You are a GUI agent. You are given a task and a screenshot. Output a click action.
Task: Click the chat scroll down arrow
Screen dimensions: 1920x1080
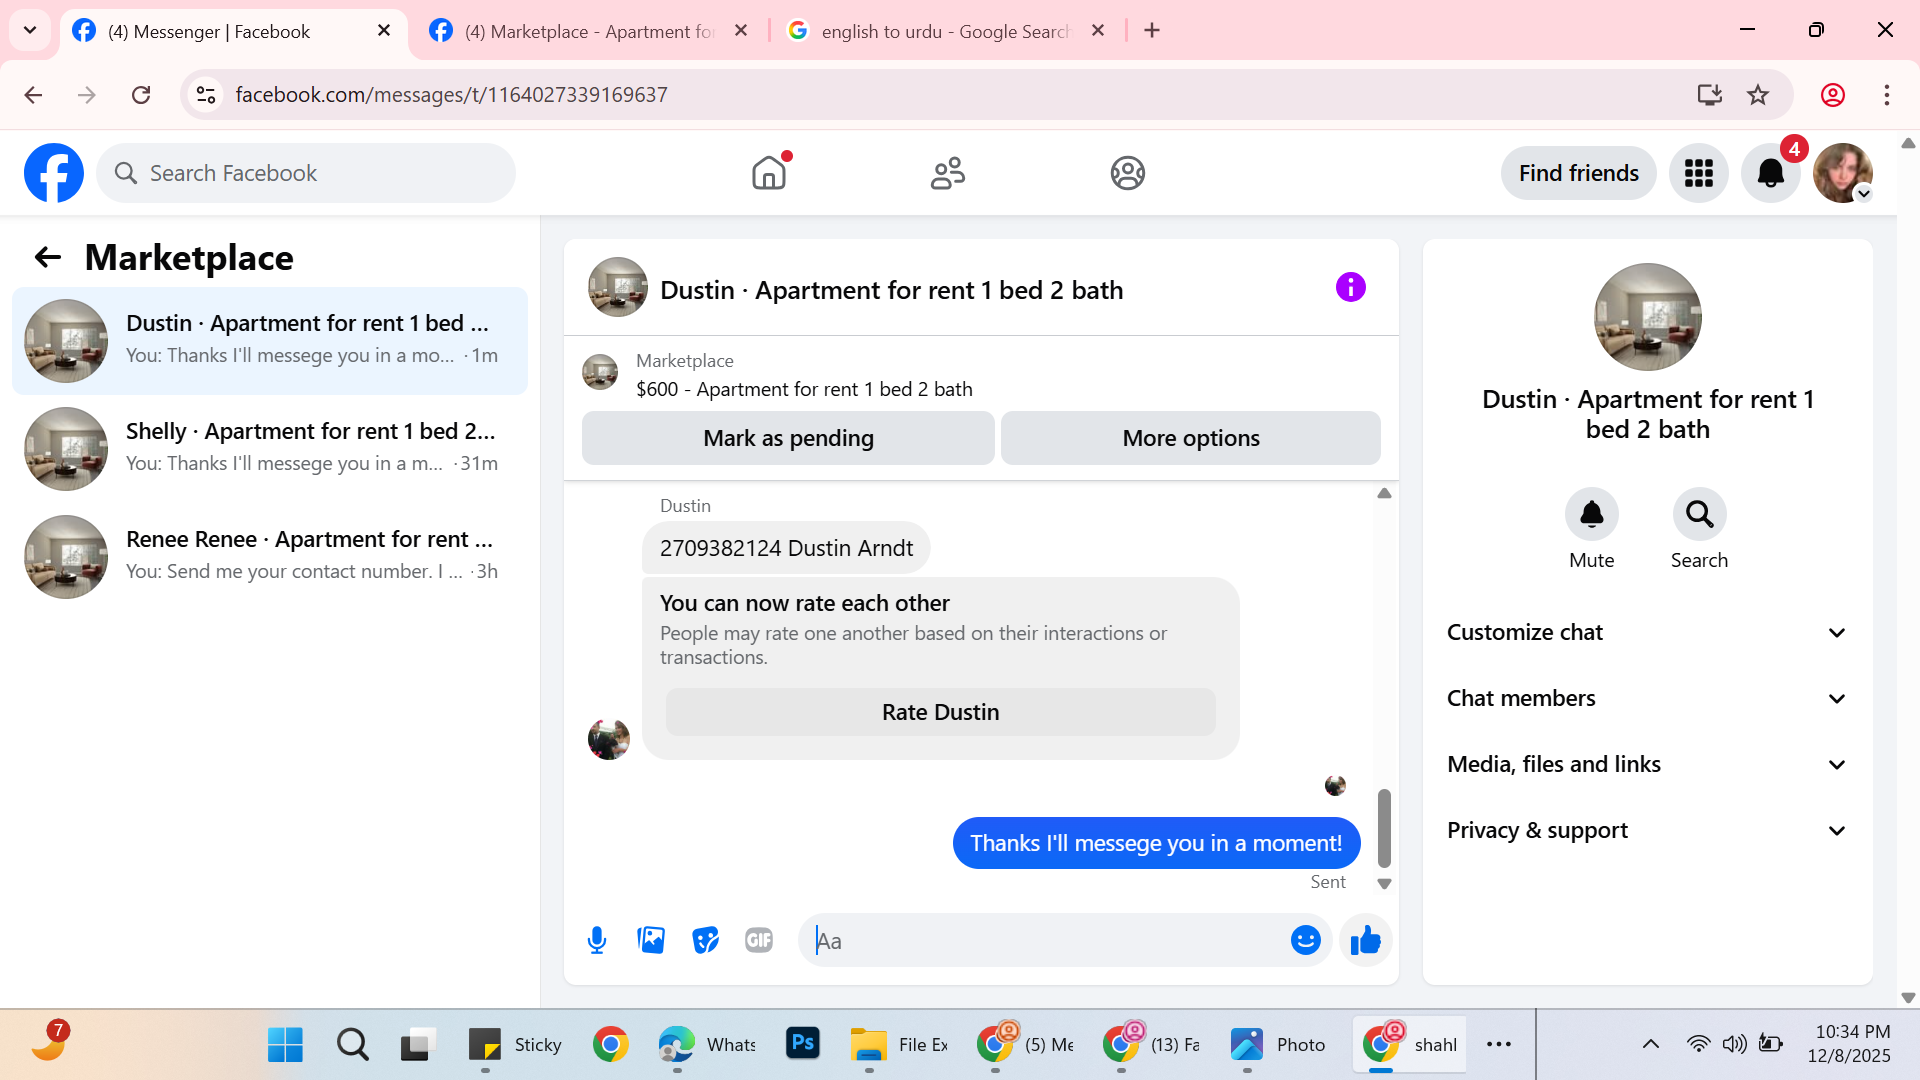[1384, 884]
